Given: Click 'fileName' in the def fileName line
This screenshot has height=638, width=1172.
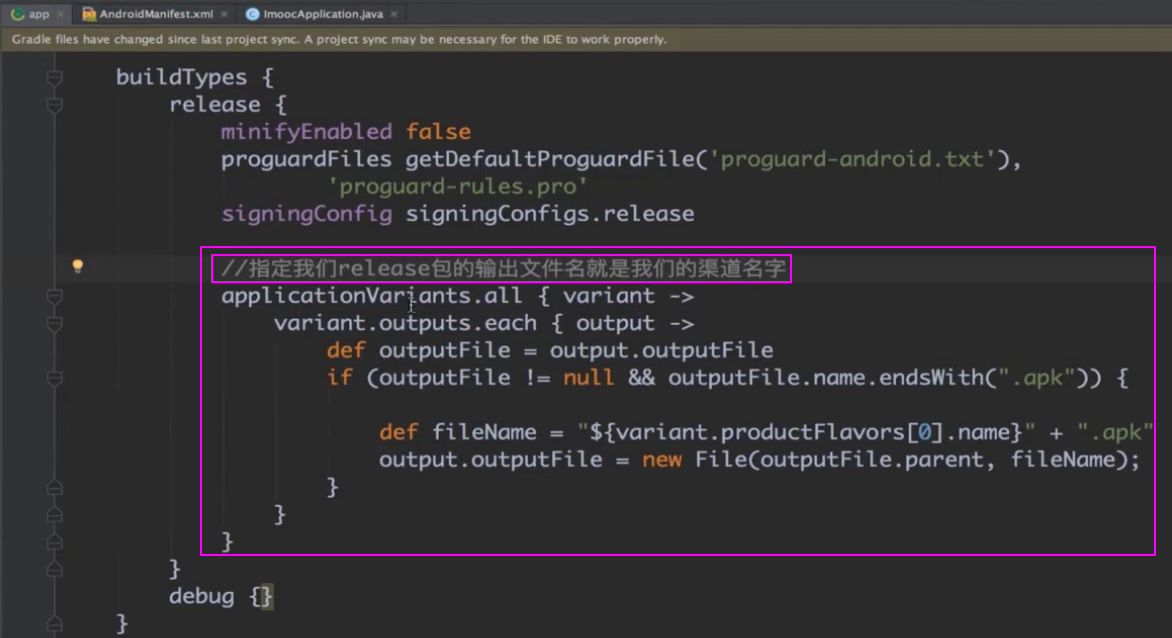Looking at the screenshot, I should coord(484,433).
